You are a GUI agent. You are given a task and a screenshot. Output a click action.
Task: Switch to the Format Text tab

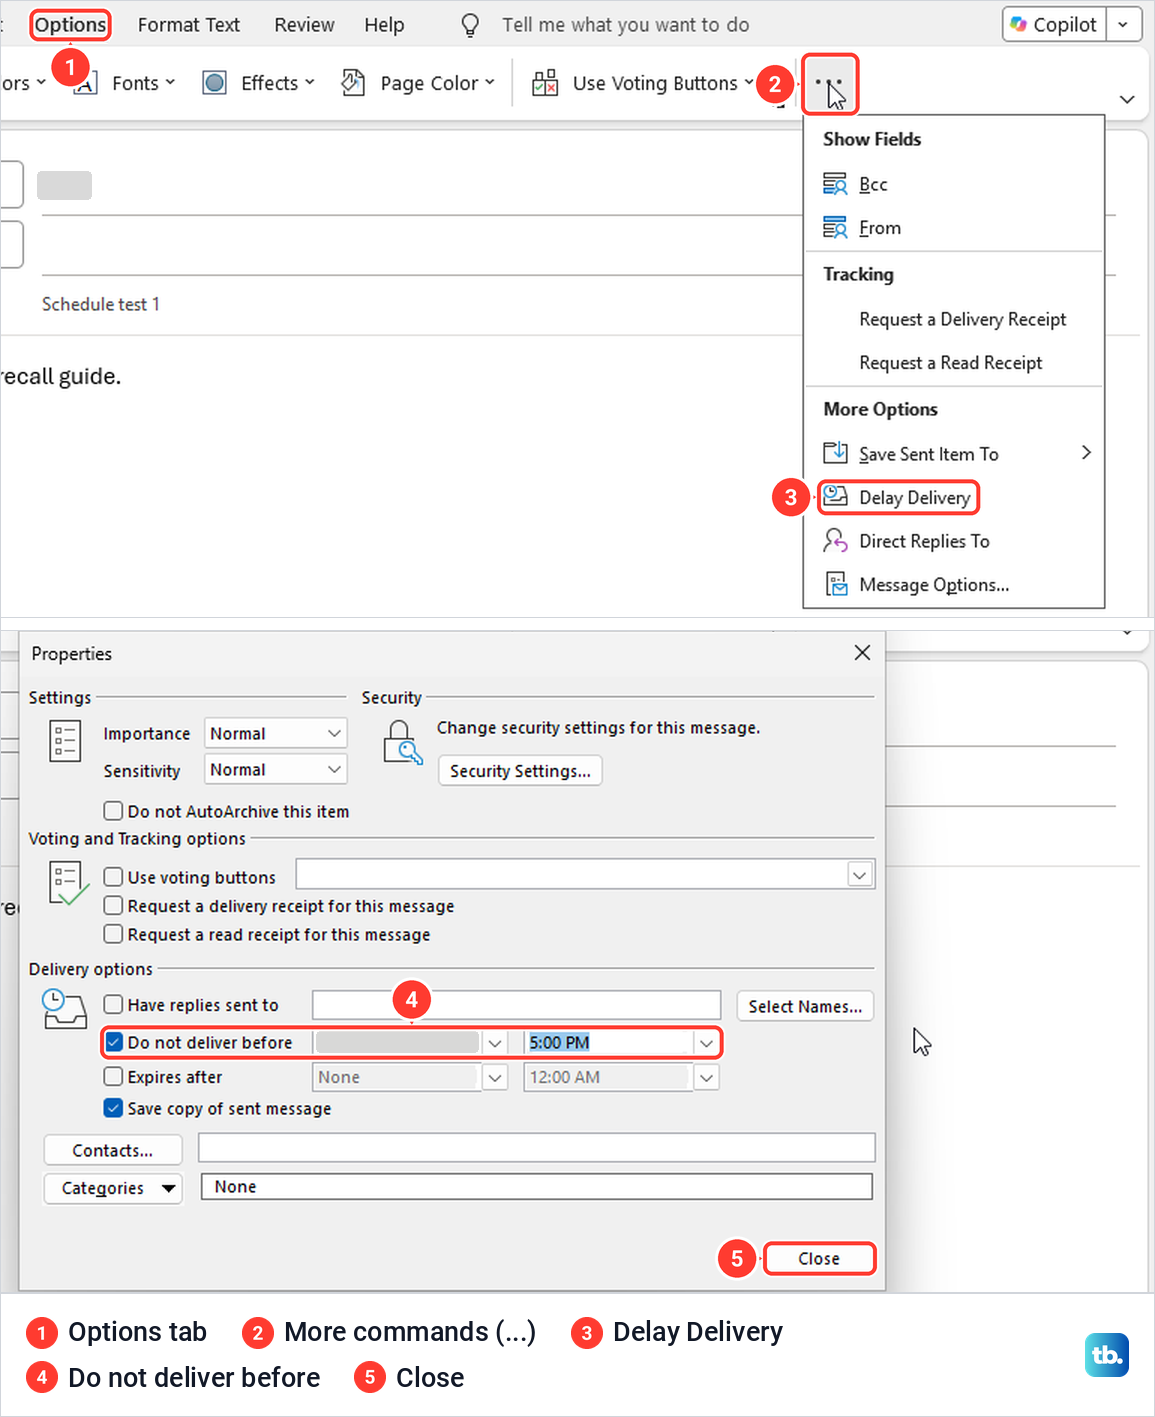point(189,25)
